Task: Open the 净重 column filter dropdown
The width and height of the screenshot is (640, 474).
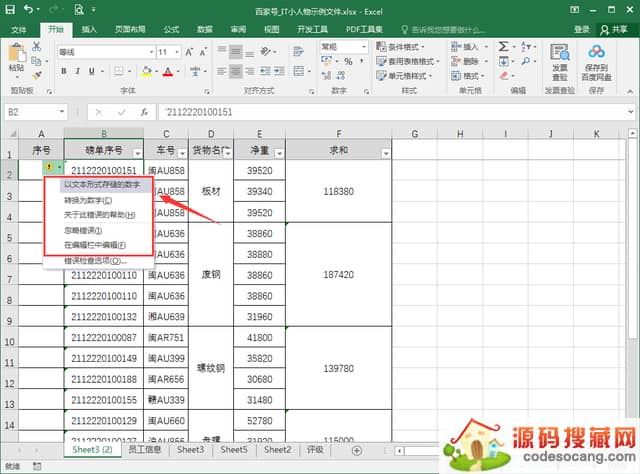Action: pyautogui.click(x=278, y=152)
